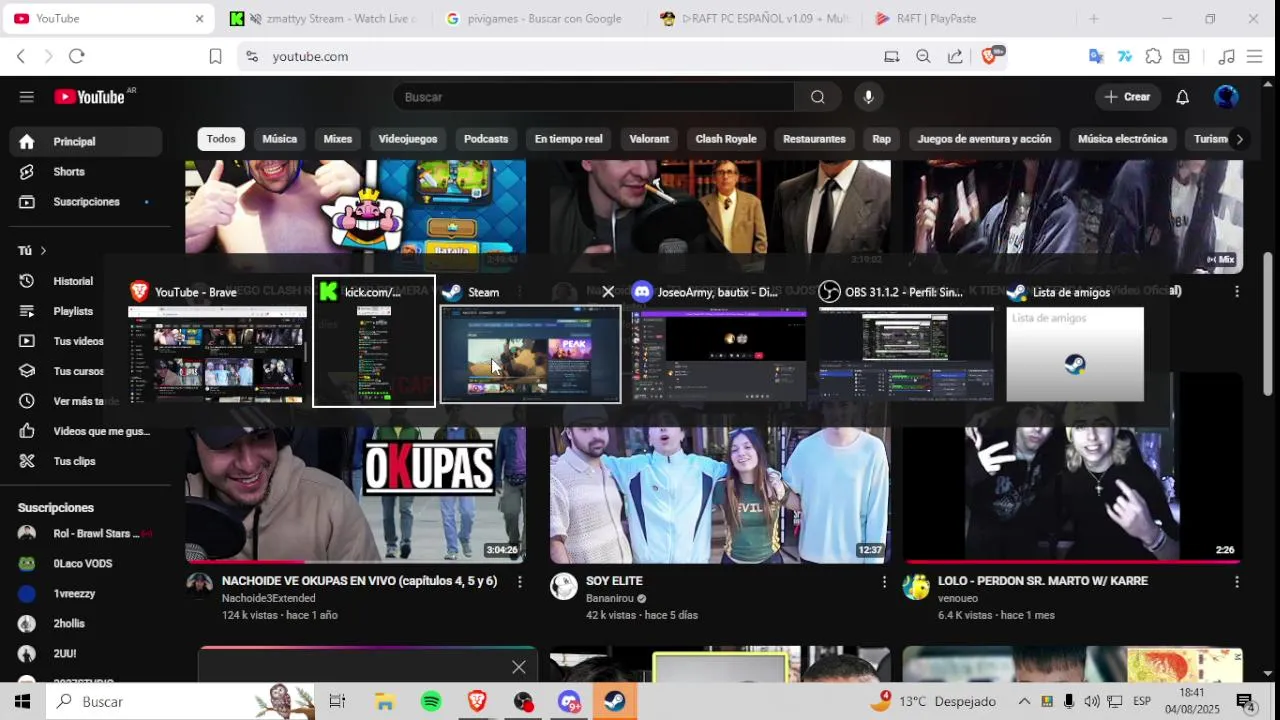Open the Crear menu
This screenshot has height=720, width=1280.
coord(1127,97)
